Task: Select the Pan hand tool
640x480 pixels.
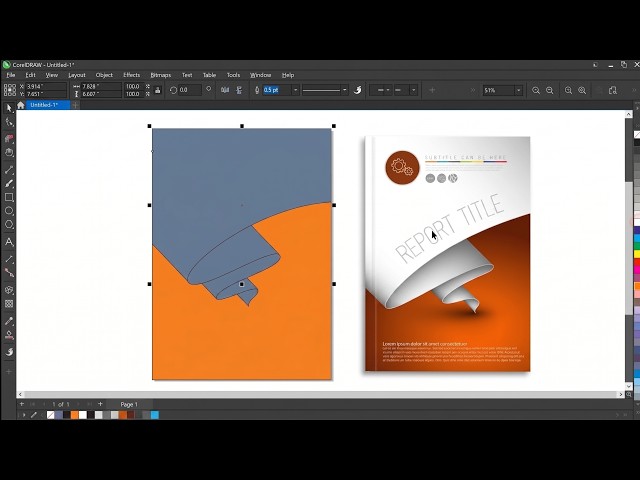Action: 9,153
